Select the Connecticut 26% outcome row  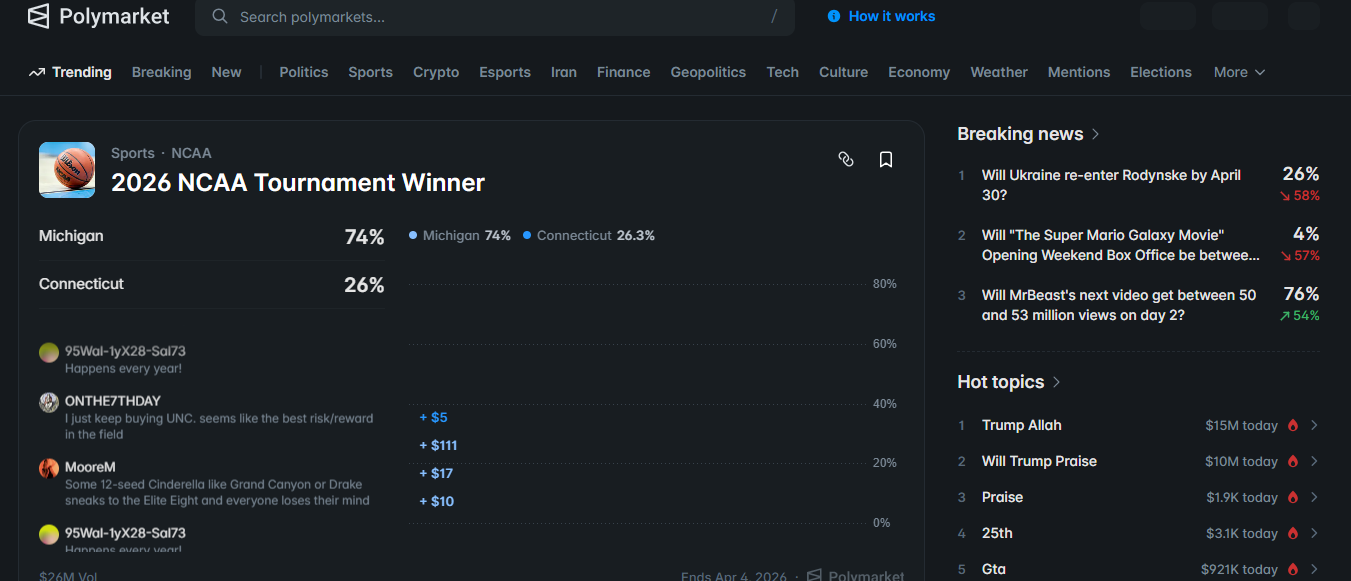211,285
